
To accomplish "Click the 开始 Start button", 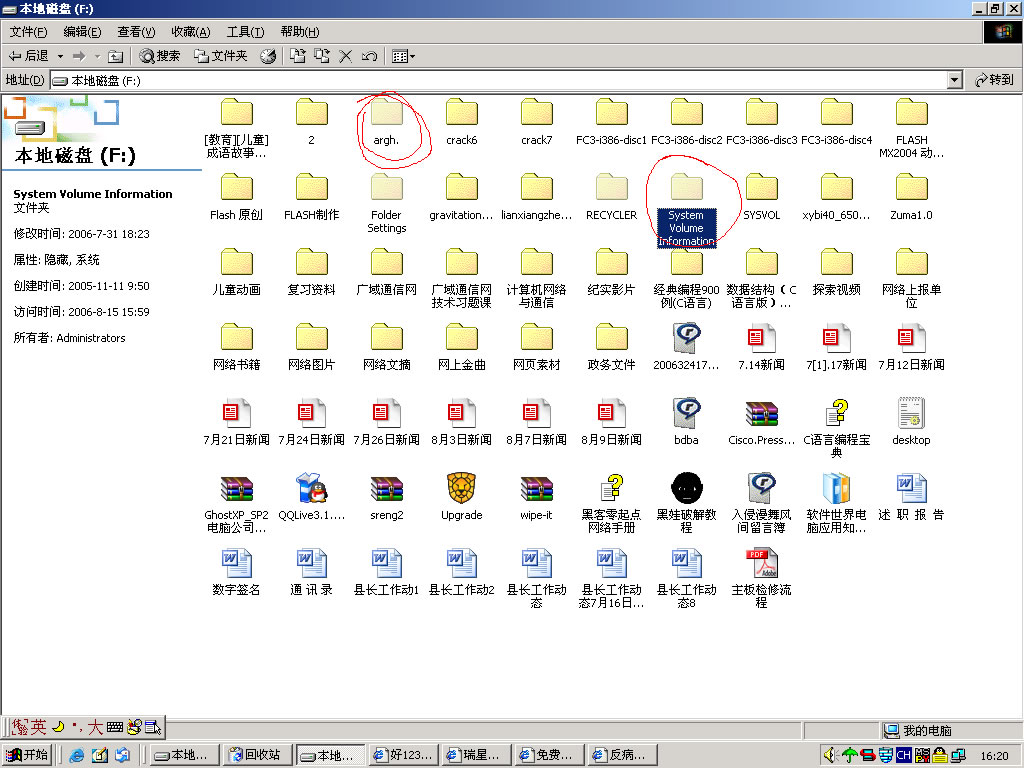I will (28, 755).
